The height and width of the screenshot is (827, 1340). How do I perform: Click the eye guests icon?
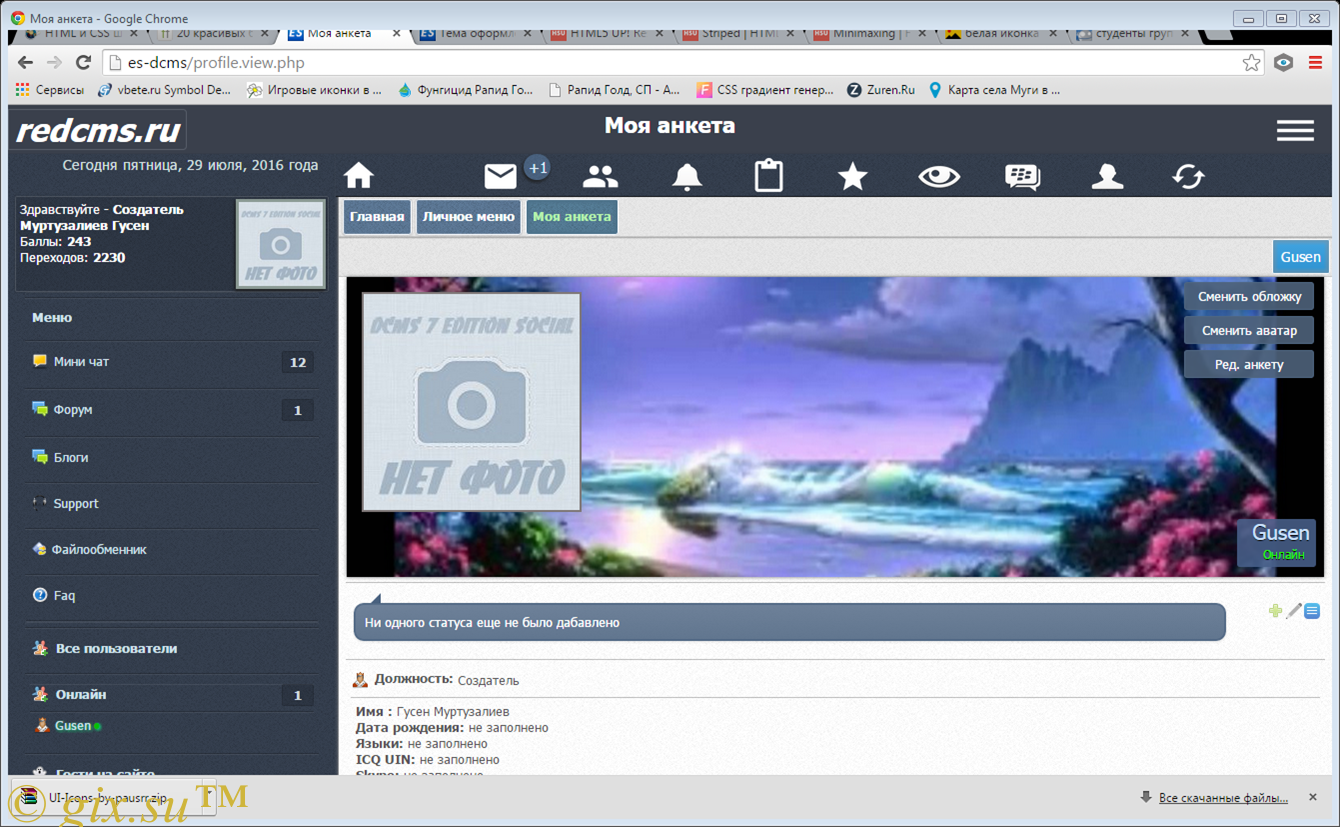[x=939, y=177]
